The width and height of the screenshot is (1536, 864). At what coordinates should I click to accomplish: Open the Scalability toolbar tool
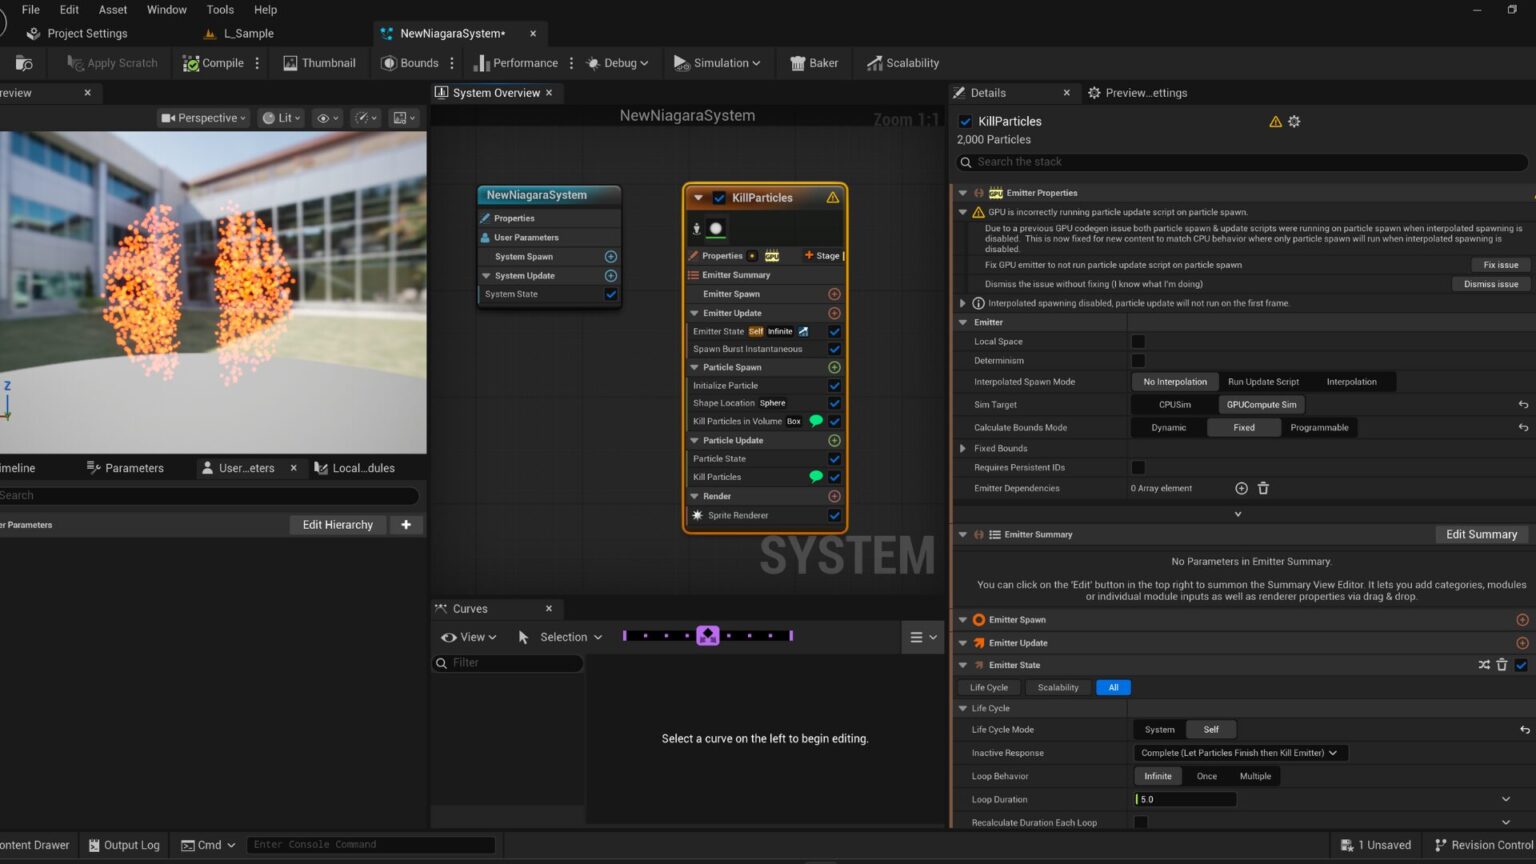pos(902,62)
